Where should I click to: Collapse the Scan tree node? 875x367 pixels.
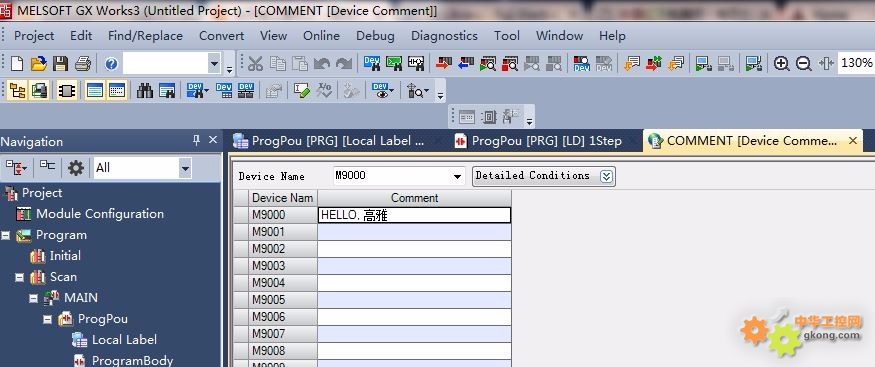pyautogui.click(x=20, y=277)
